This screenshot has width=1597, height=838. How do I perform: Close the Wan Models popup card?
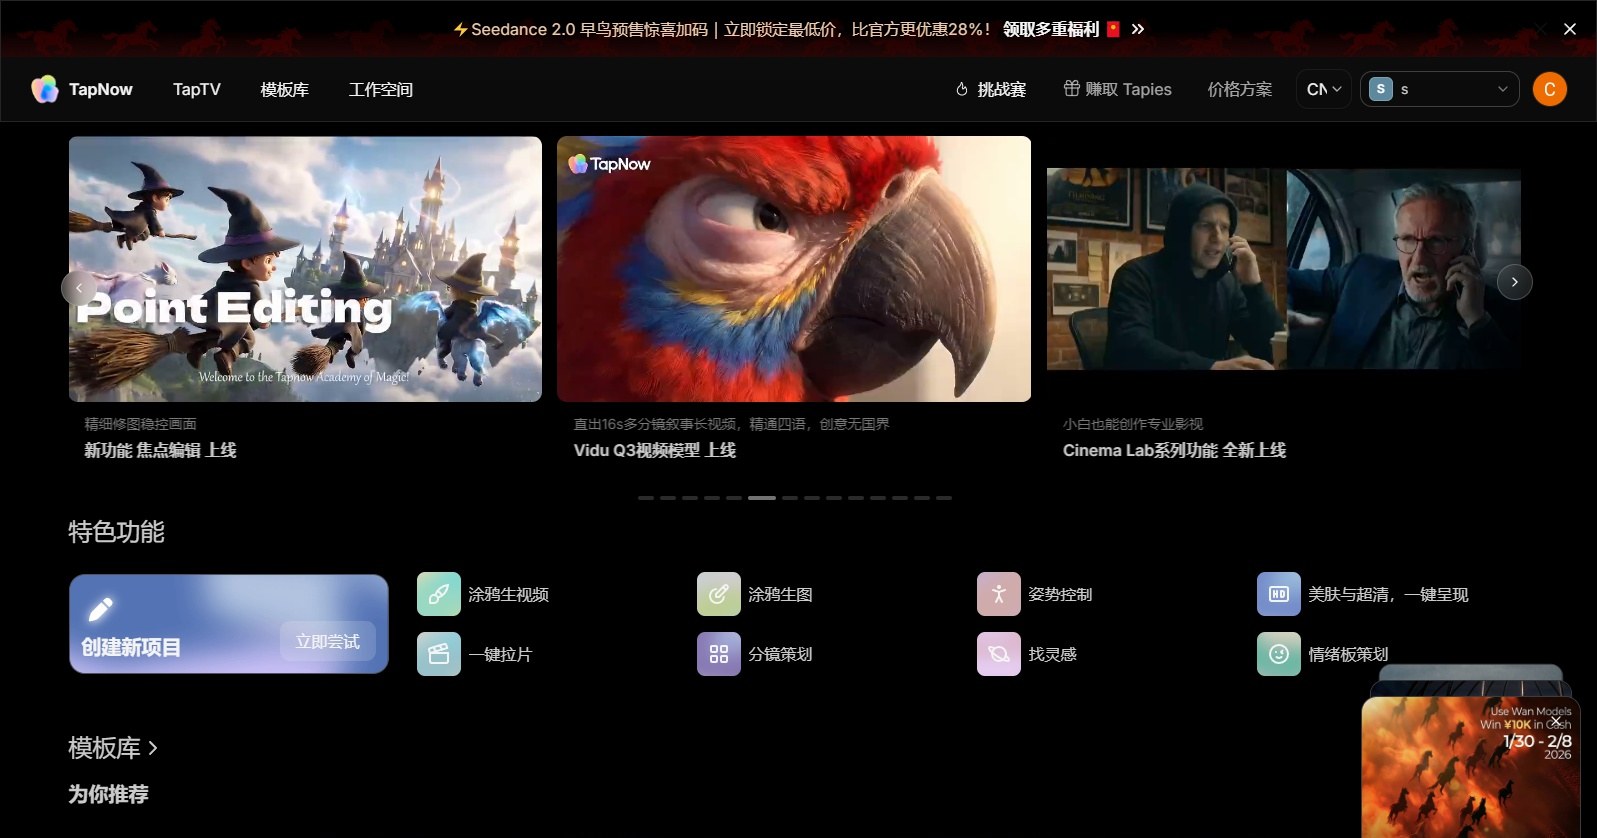point(1556,721)
